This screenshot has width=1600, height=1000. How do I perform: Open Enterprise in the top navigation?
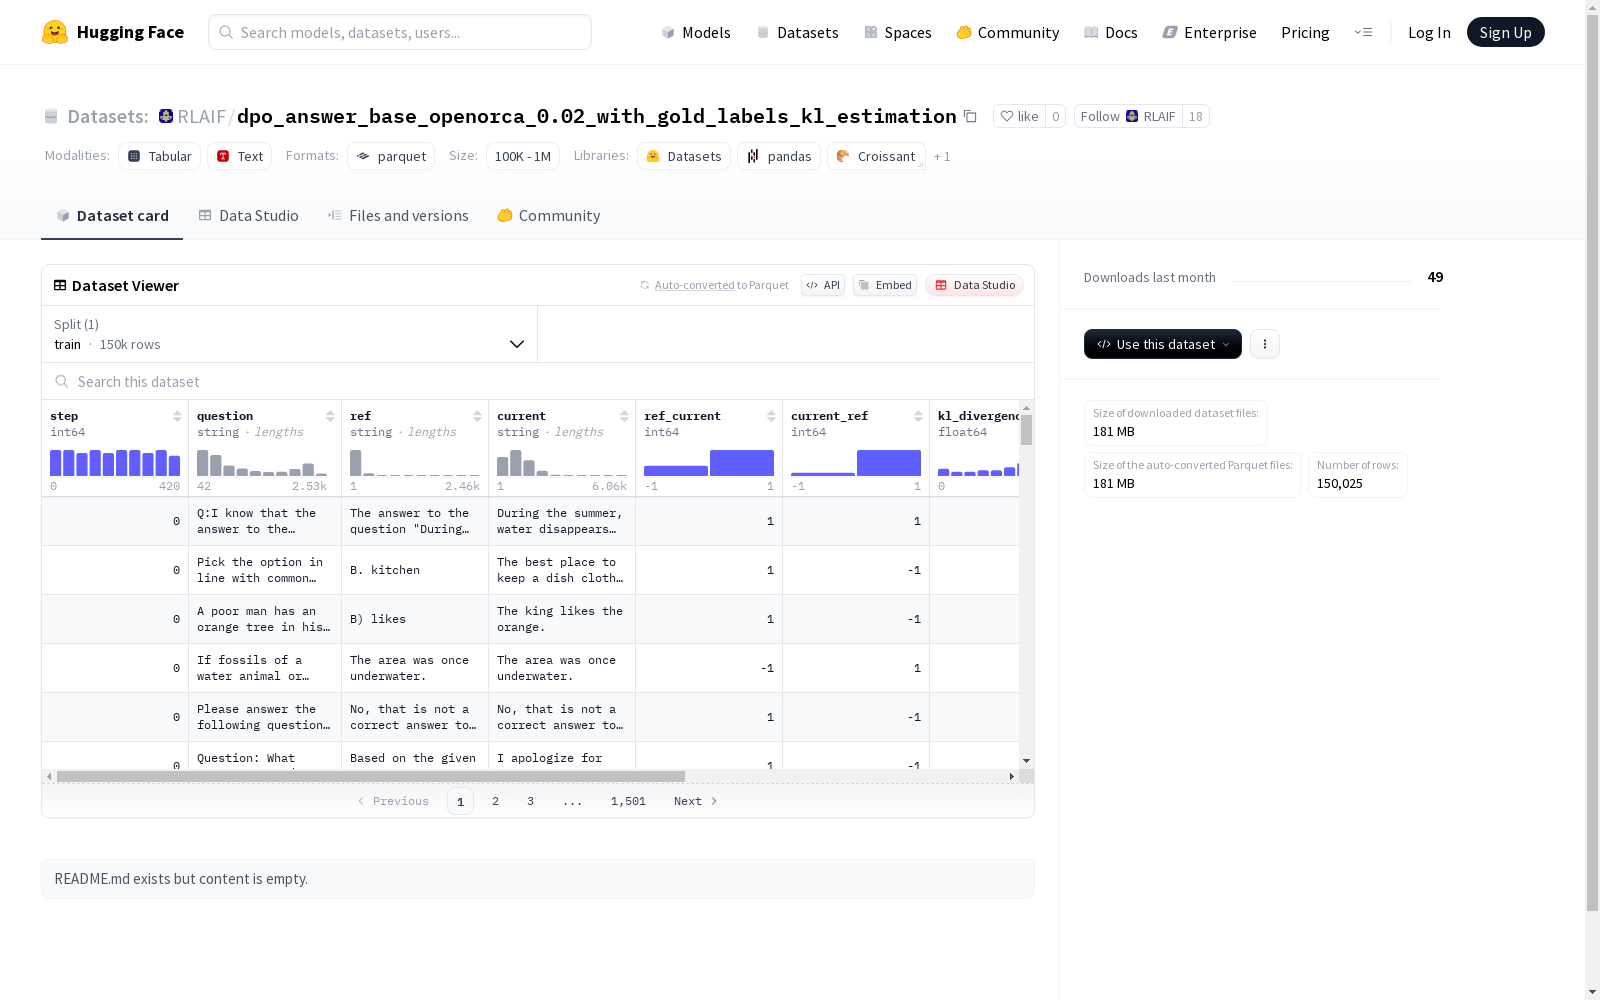(x=1210, y=32)
